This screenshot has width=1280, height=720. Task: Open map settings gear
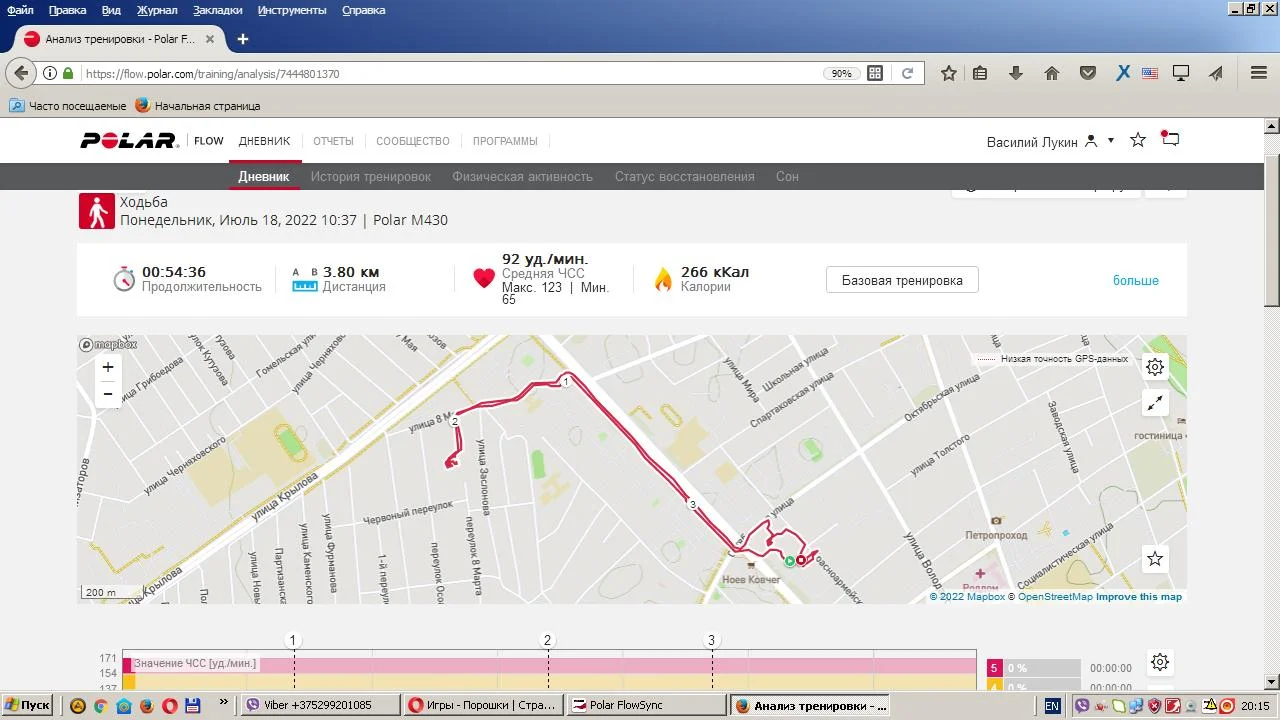click(x=1155, y=367)
